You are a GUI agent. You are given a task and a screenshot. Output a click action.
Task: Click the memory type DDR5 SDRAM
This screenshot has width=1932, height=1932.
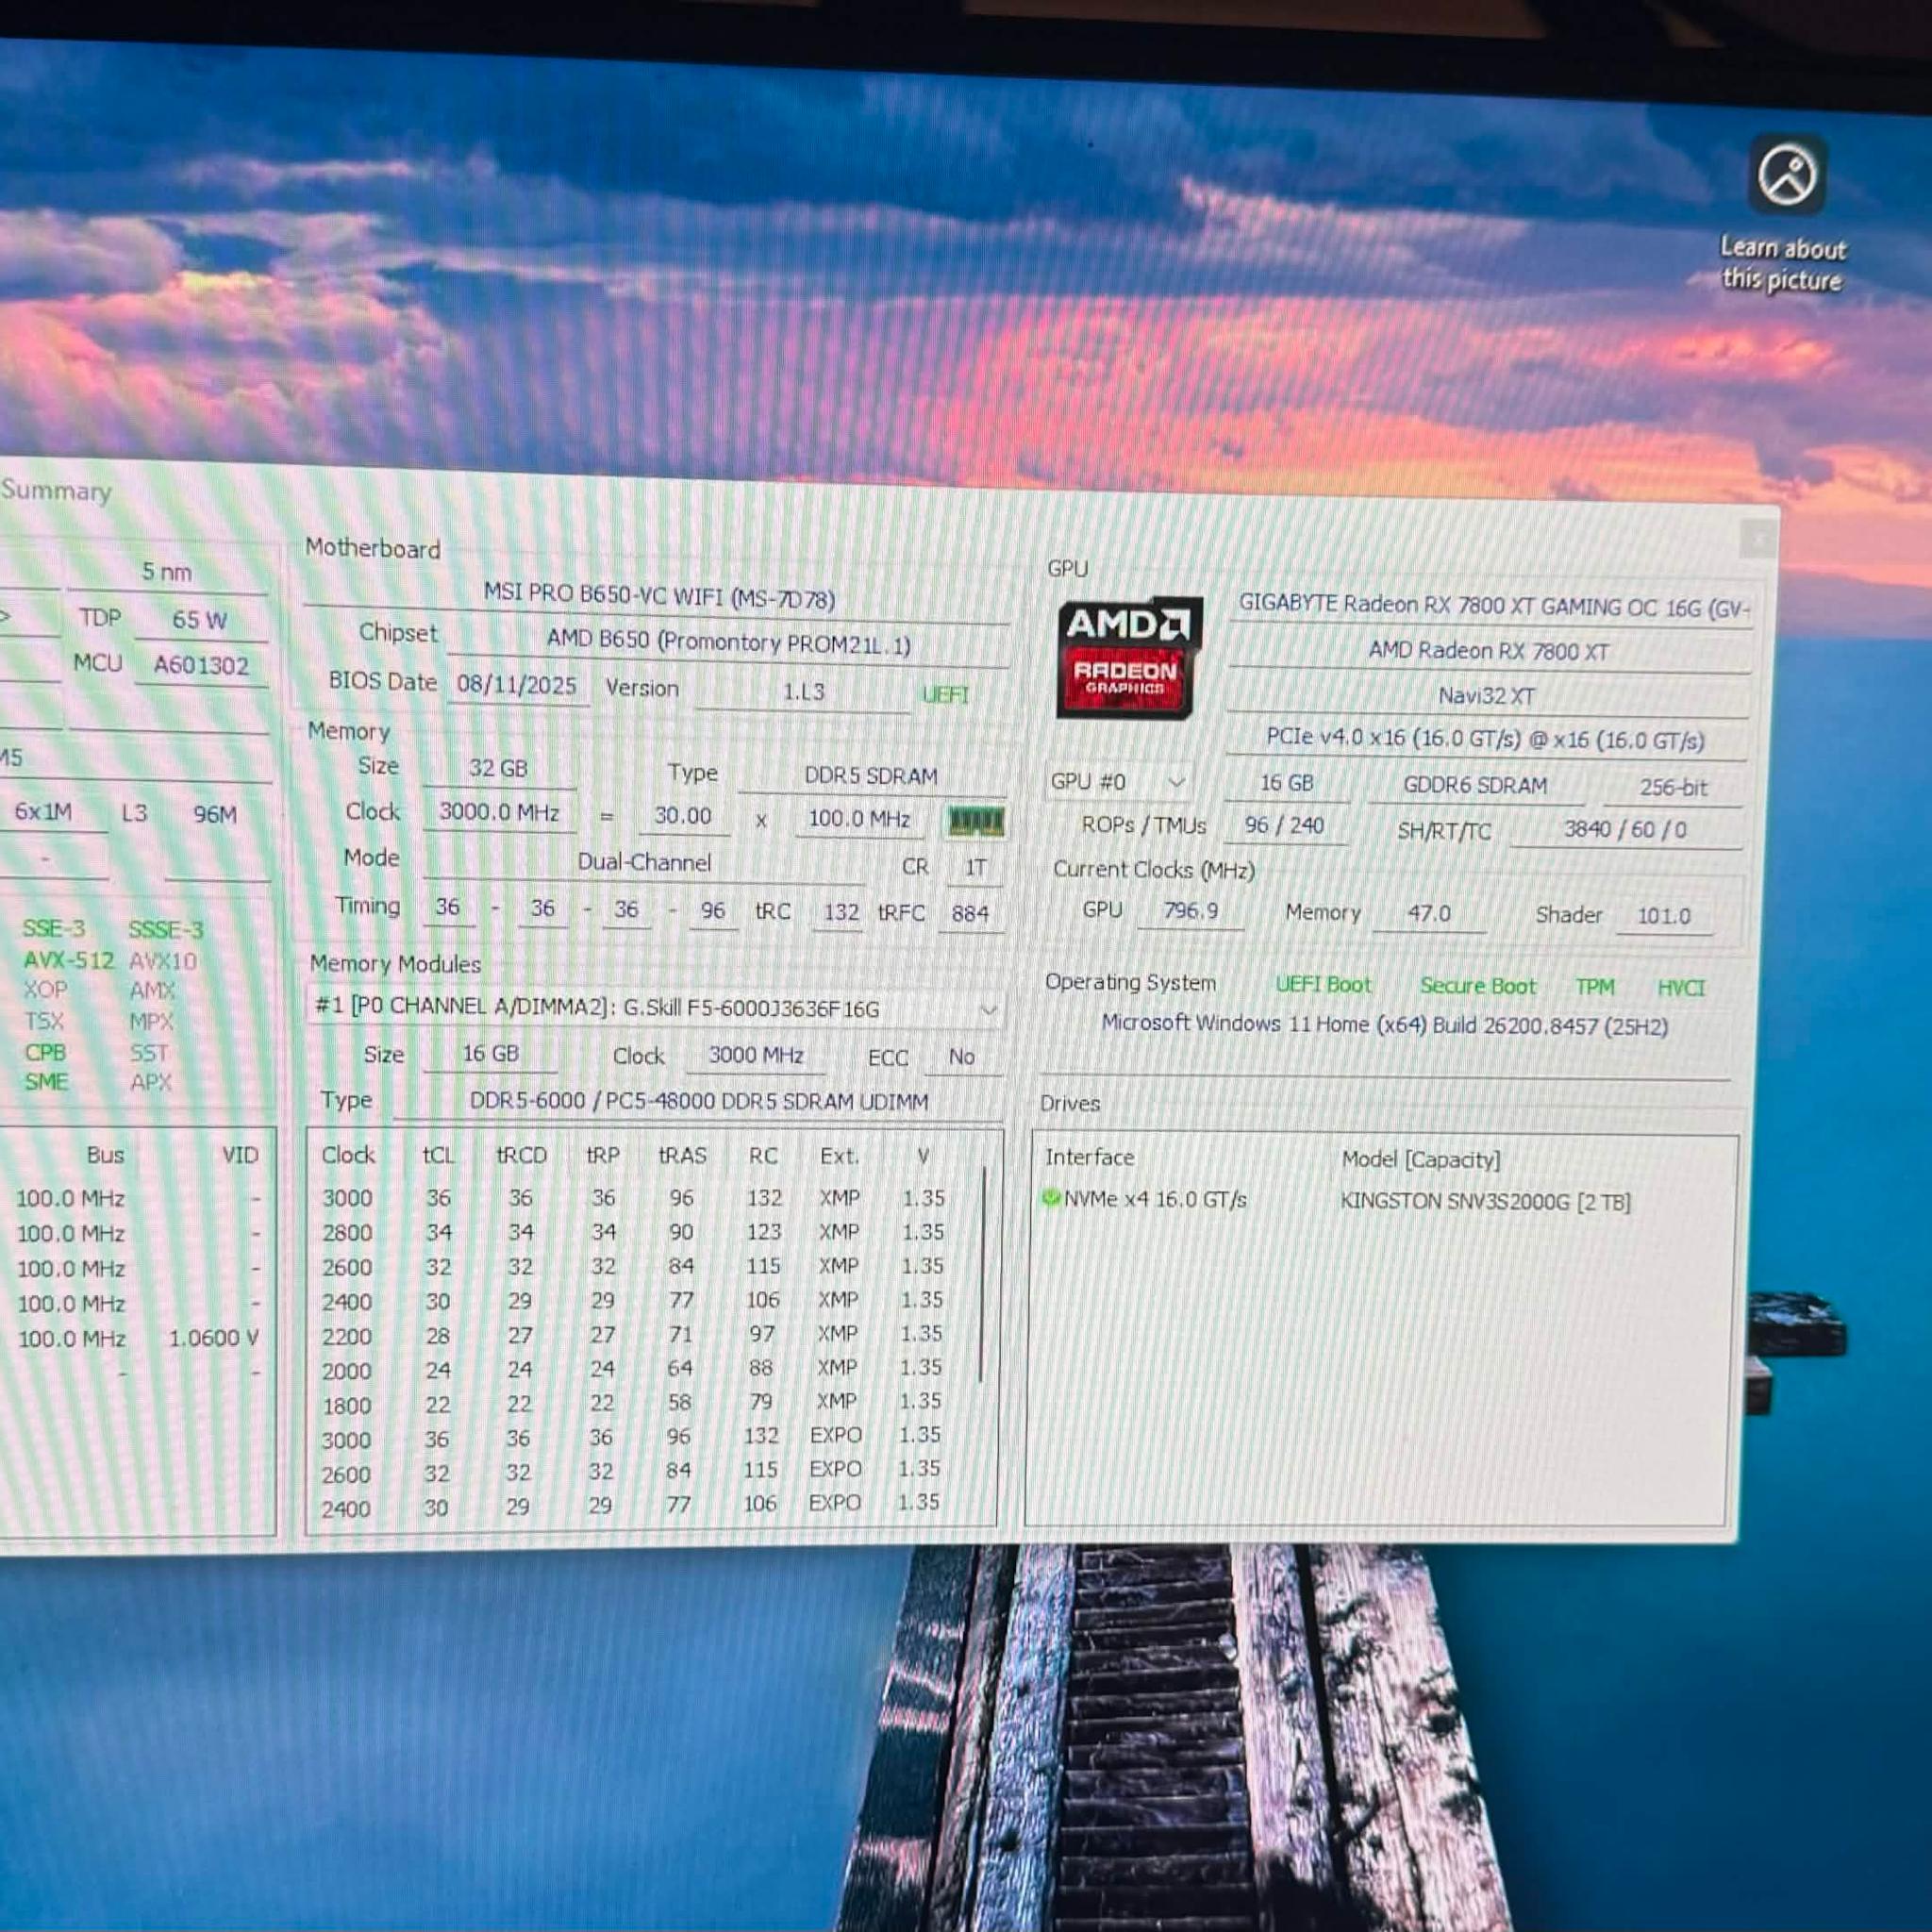(x=870, y=776)
